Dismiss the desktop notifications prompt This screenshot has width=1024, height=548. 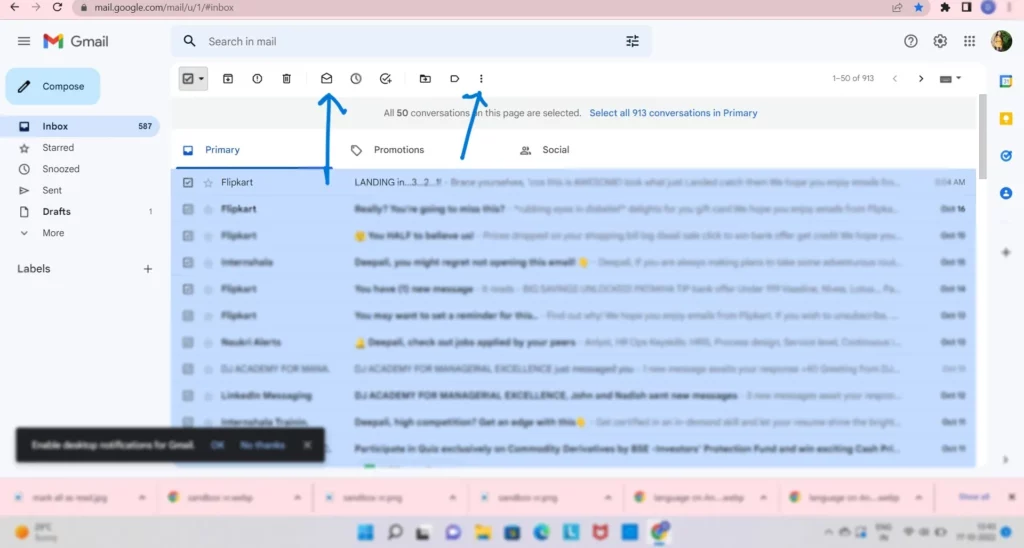307,445
